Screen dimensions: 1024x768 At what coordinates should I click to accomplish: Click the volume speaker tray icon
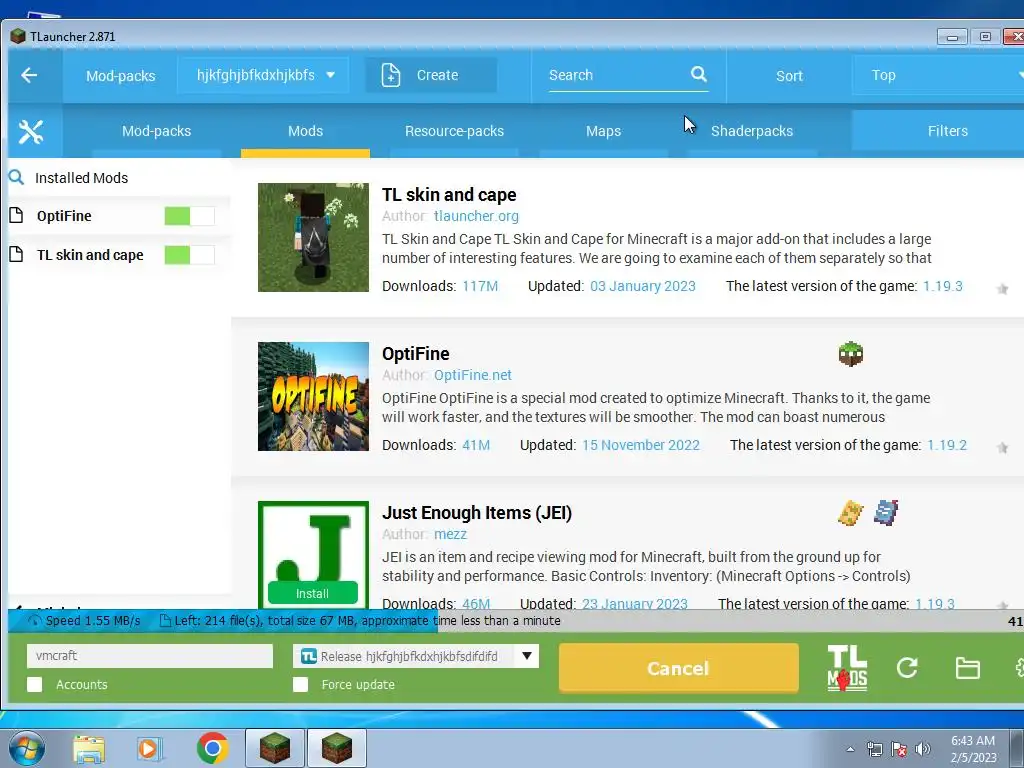click(923, 749)
